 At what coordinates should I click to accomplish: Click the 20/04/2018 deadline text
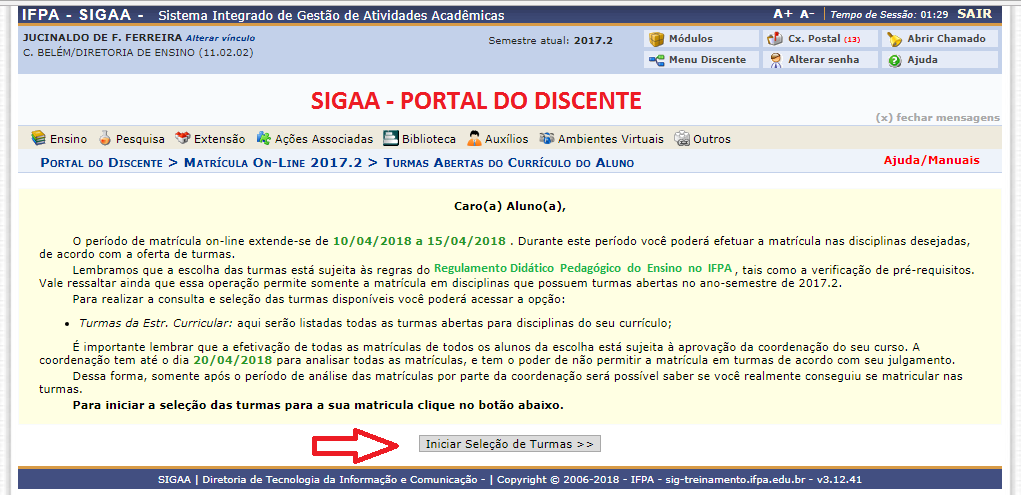pyautogui.click(x=232, y=360)
